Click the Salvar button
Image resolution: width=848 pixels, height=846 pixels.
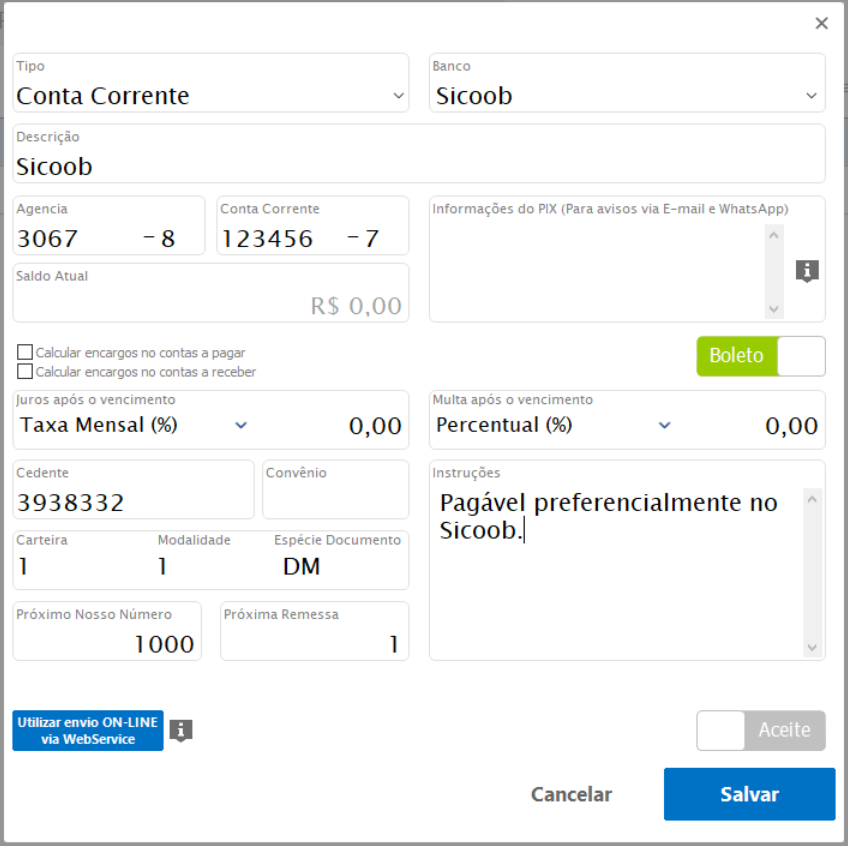pos(749,794)
